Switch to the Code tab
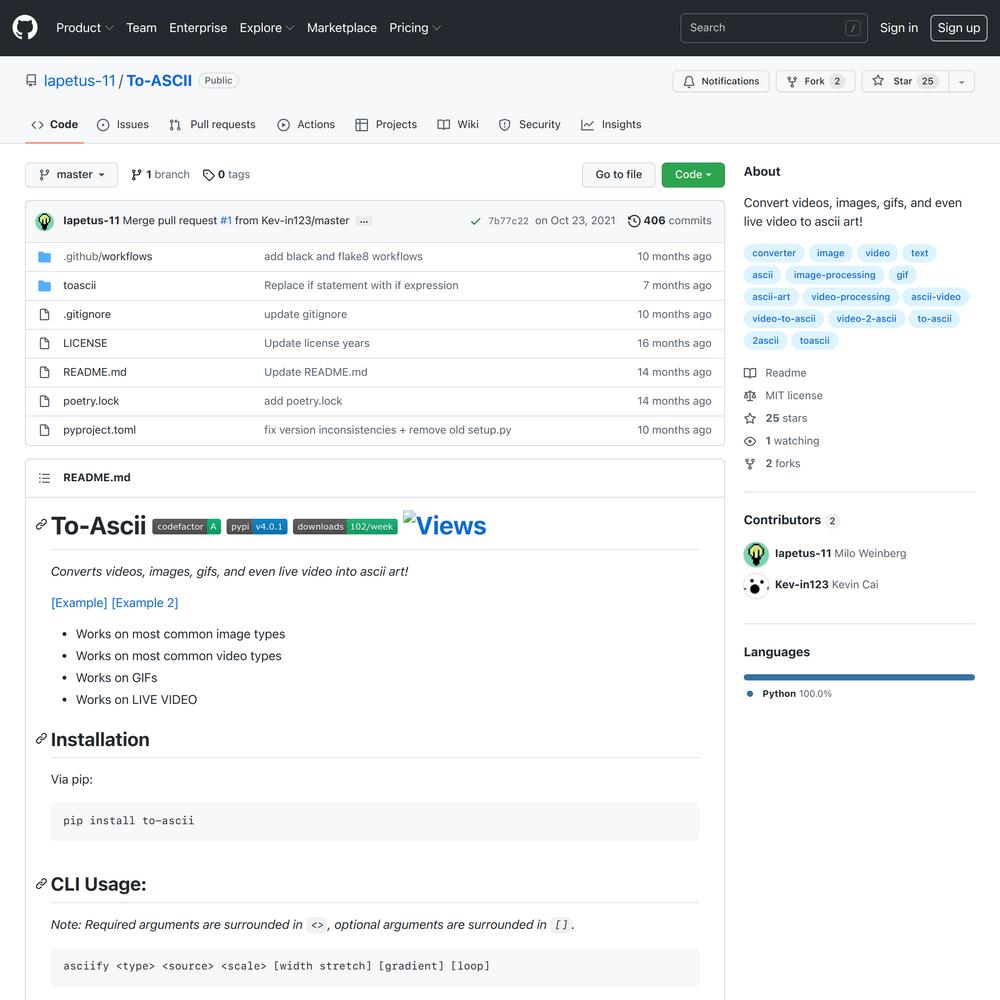The height and width of the screenshot is (1000, 1000). [55, 125]
